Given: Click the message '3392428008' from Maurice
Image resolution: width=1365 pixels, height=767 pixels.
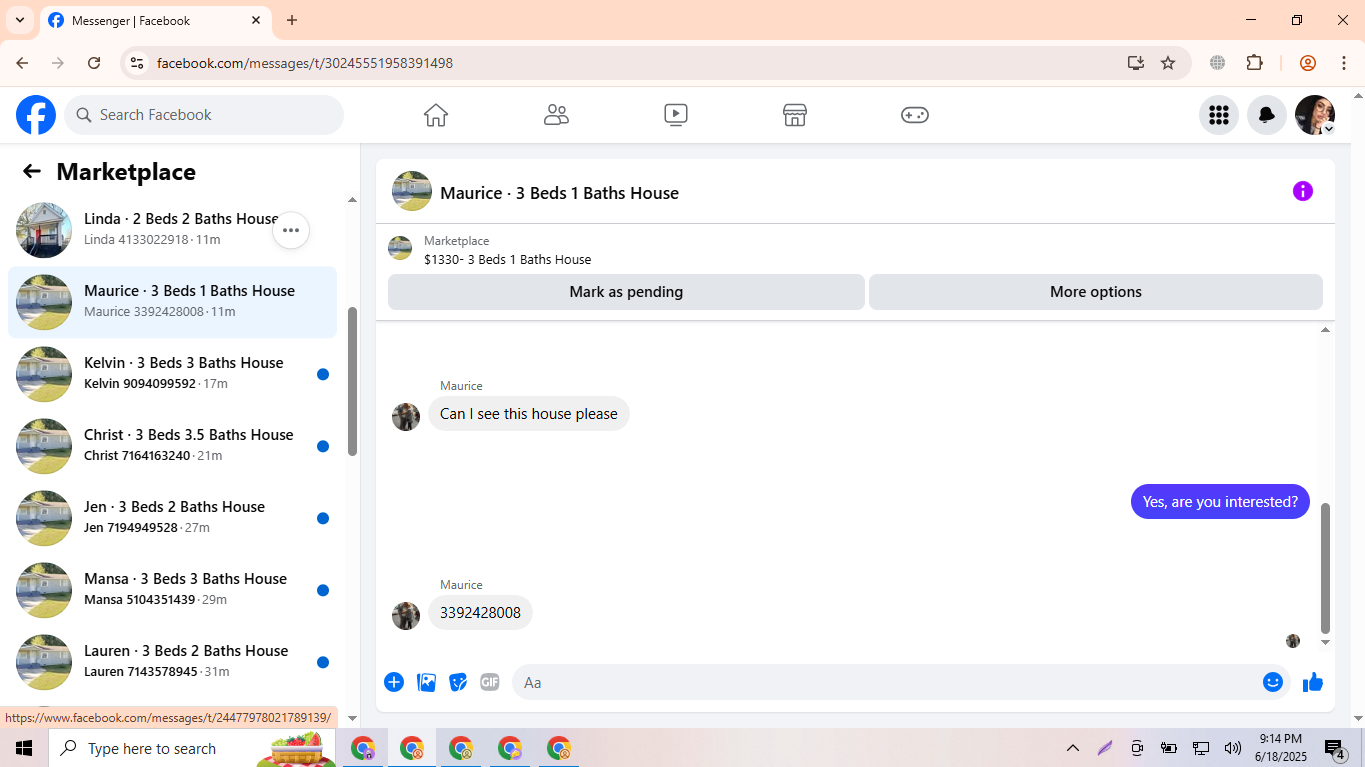Looking at the screenshot, I should (480, 613).
